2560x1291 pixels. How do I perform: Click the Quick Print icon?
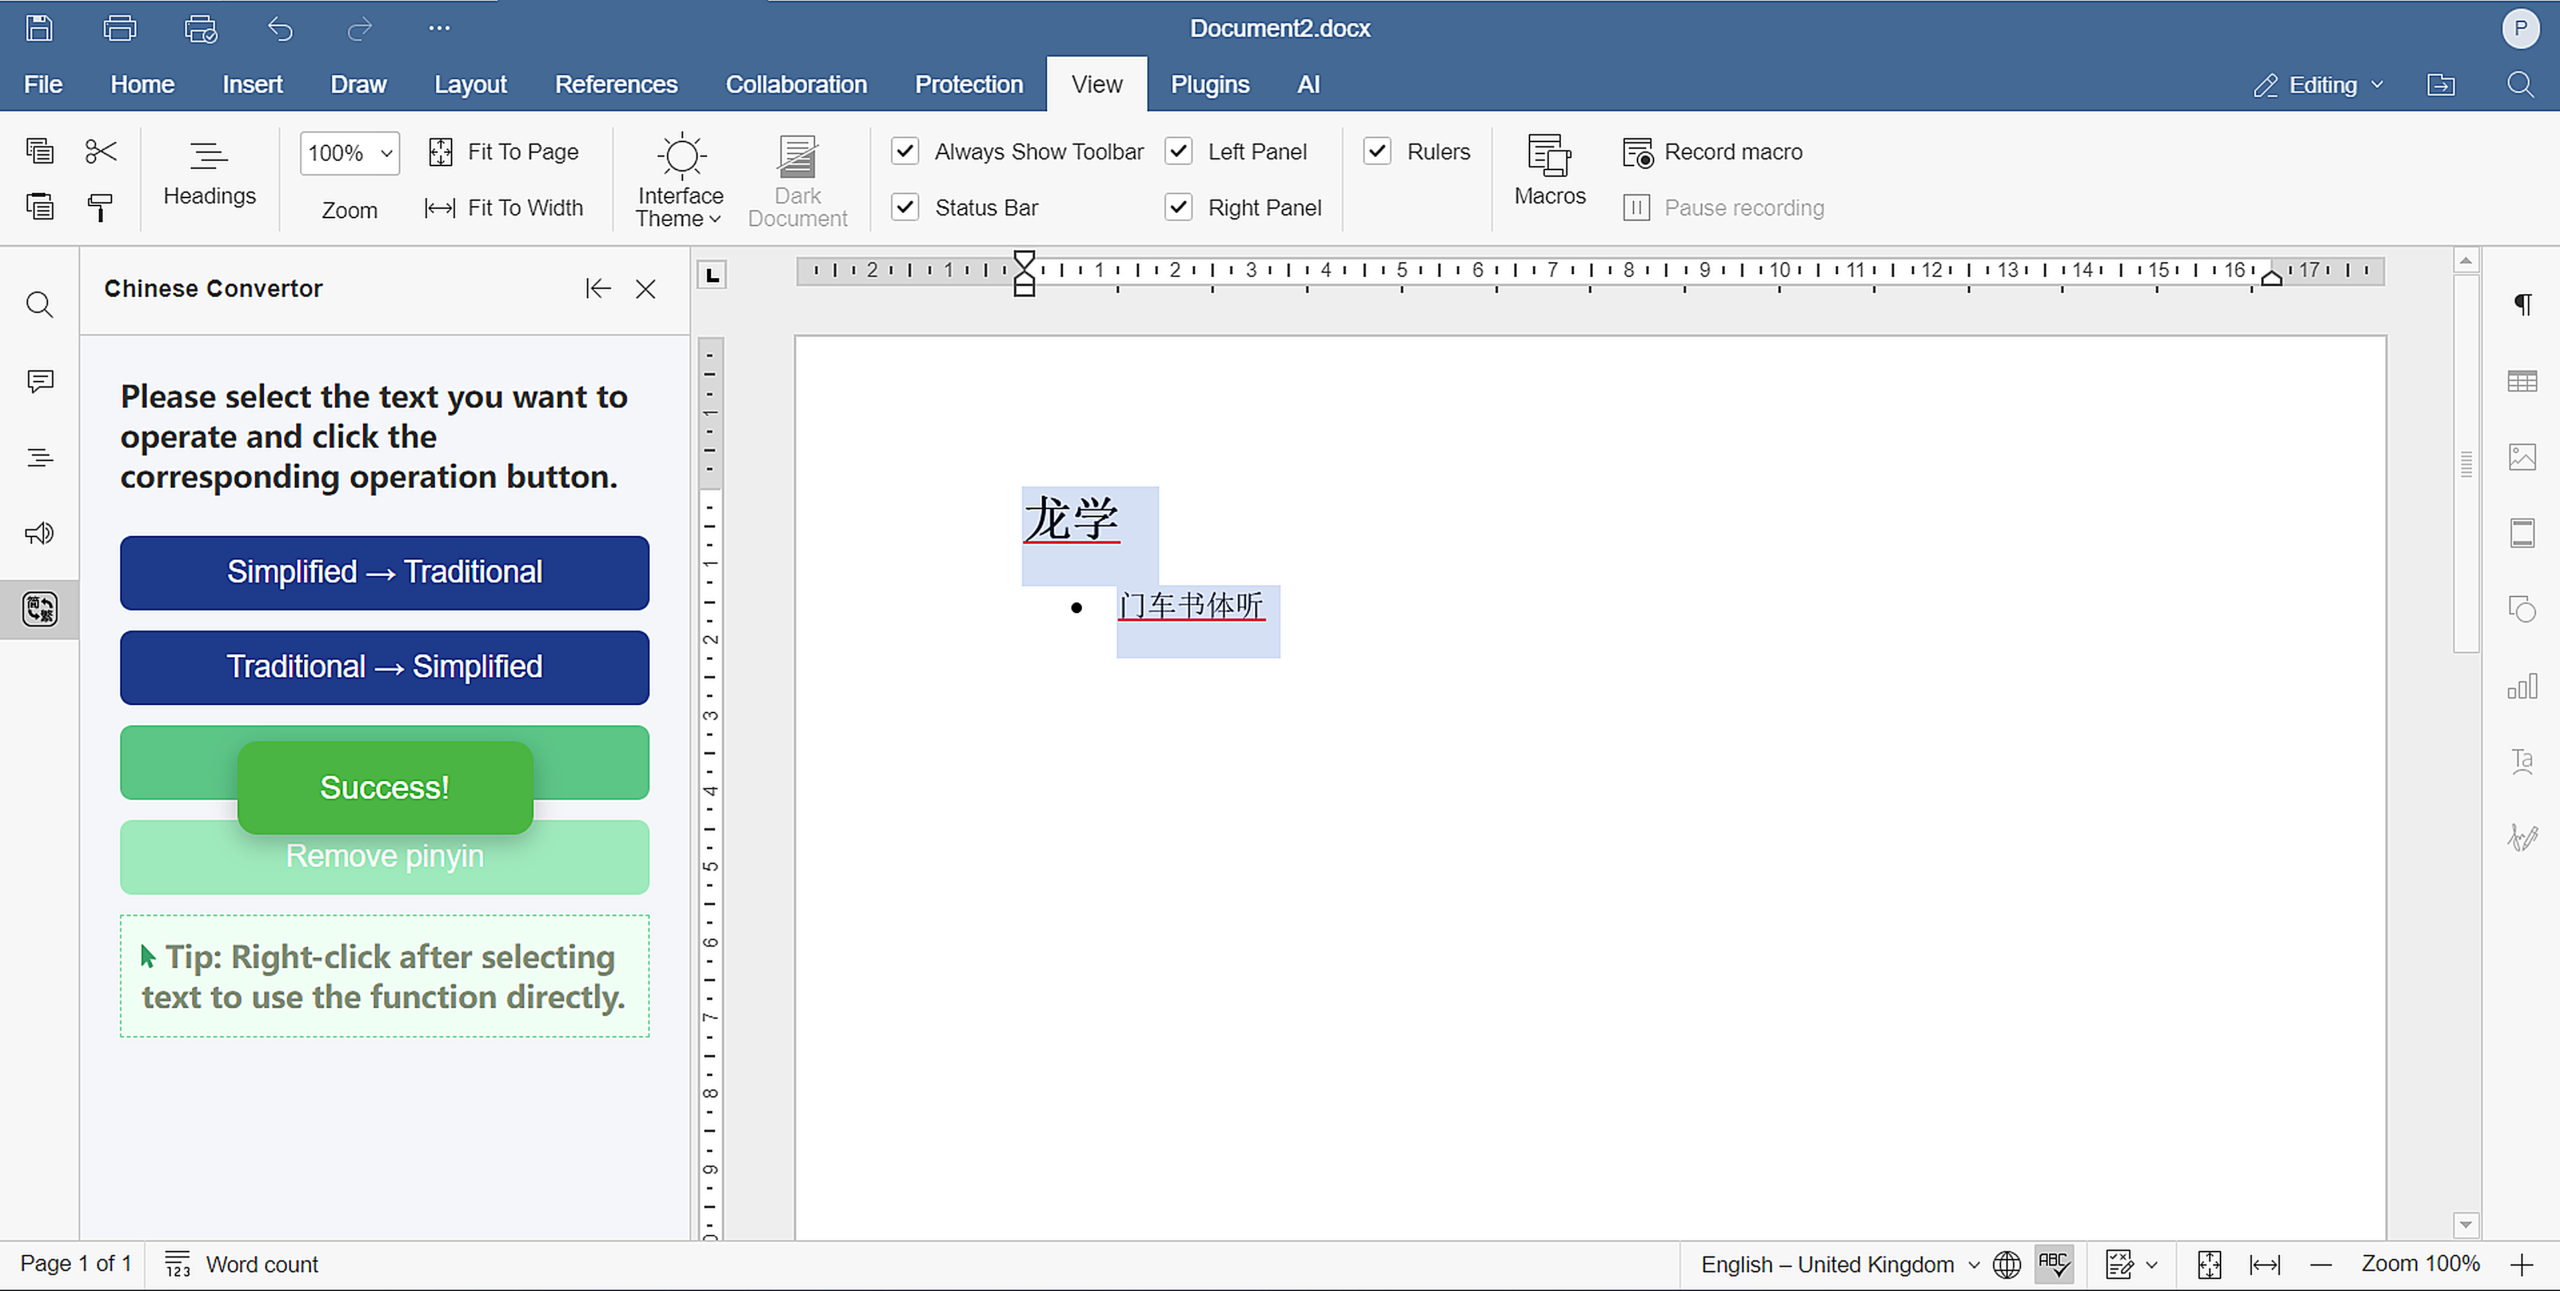[x=201, y=28]
